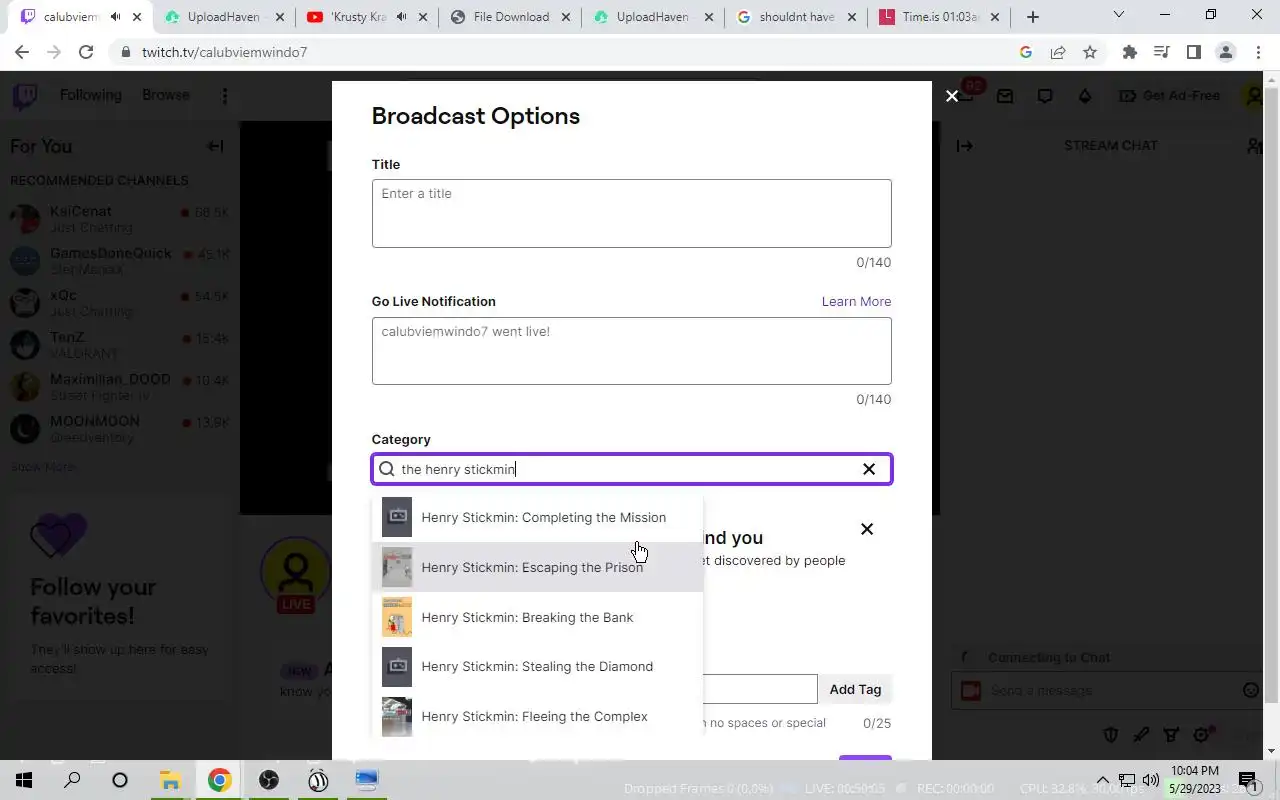Open the Browse page

coord(166,95)
